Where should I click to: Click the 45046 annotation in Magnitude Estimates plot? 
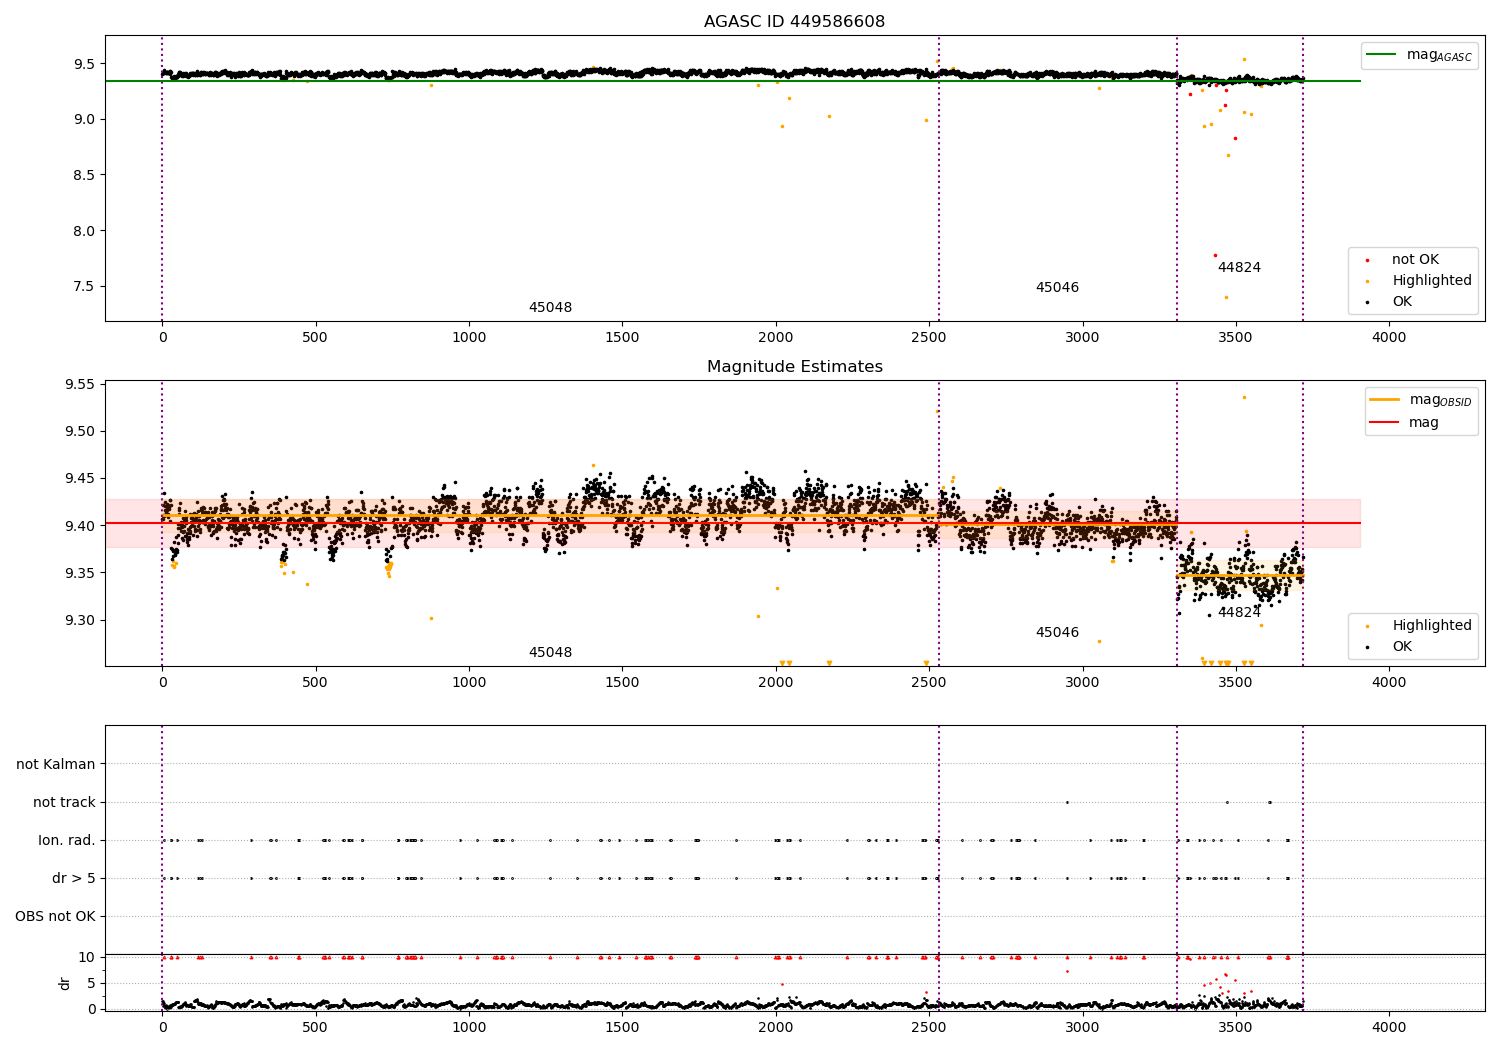coord(1057,633)
